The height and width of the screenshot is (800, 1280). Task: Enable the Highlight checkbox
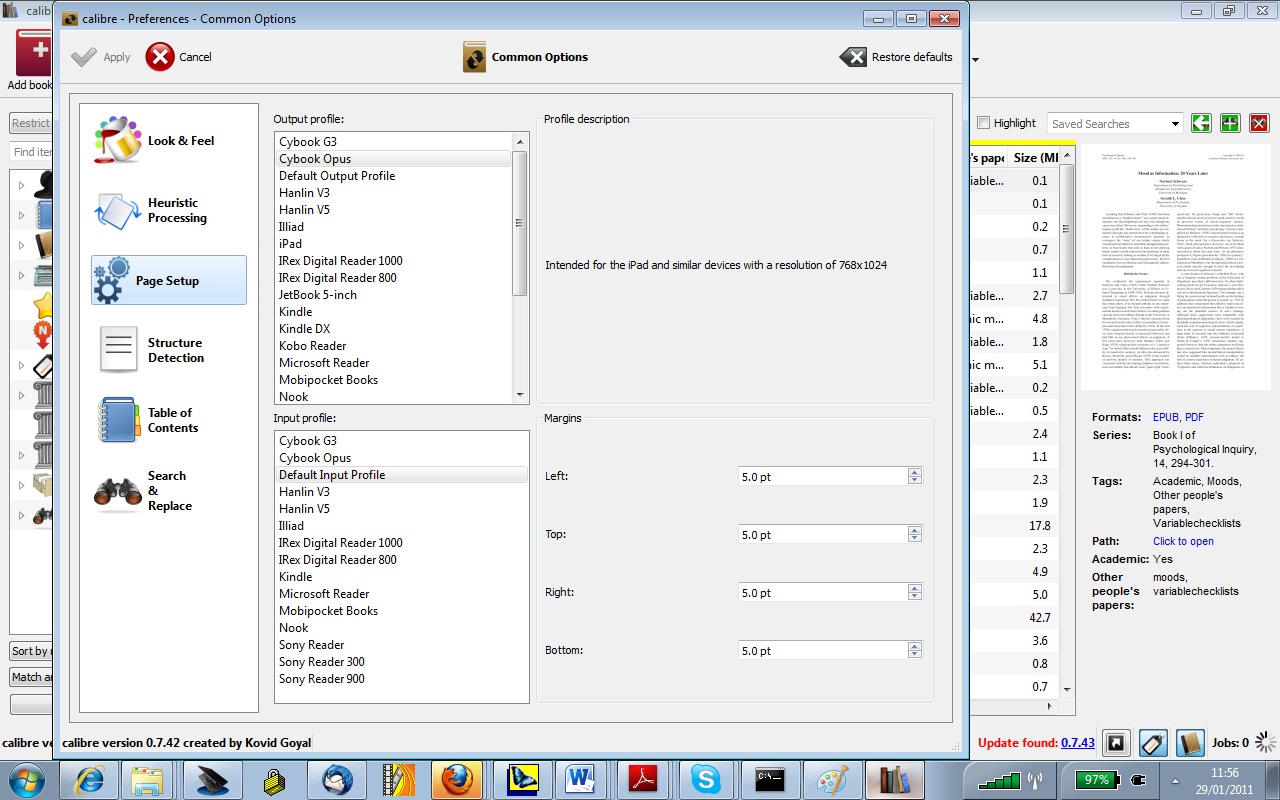pos(984,123)
